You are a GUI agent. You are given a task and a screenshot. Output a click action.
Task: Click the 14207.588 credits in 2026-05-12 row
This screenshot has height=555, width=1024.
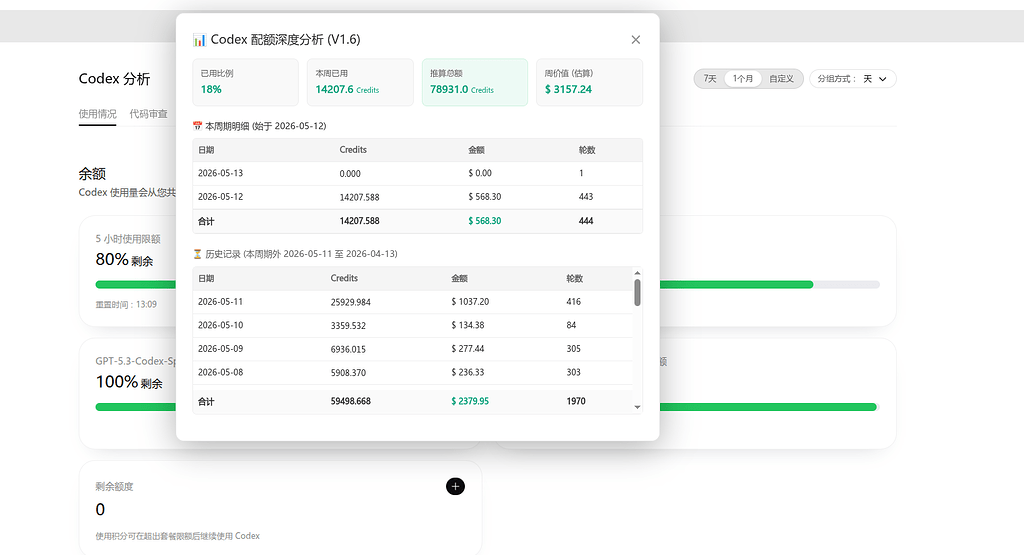359,197
